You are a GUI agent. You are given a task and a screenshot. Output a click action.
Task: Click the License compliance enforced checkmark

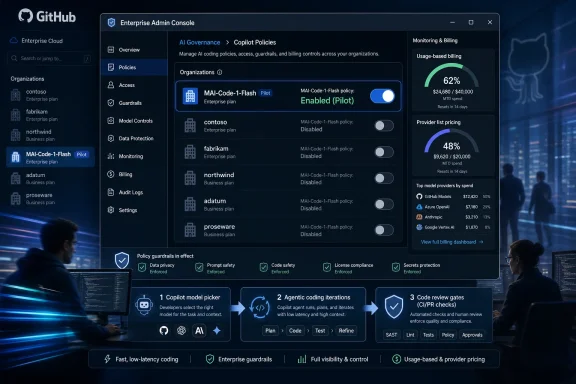click(327, 268)
